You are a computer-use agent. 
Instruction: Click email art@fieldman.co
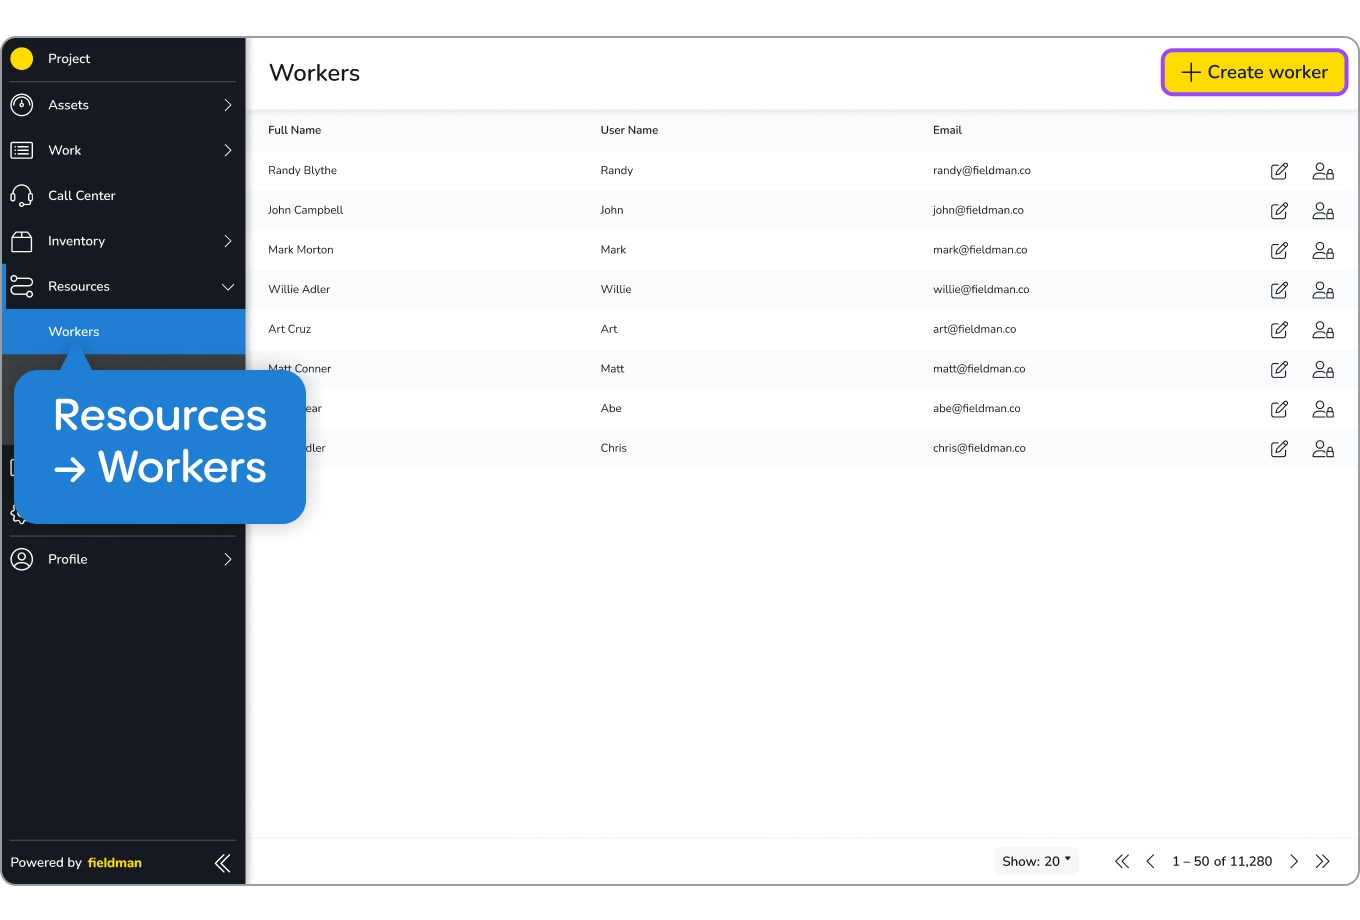pos(974,329)
